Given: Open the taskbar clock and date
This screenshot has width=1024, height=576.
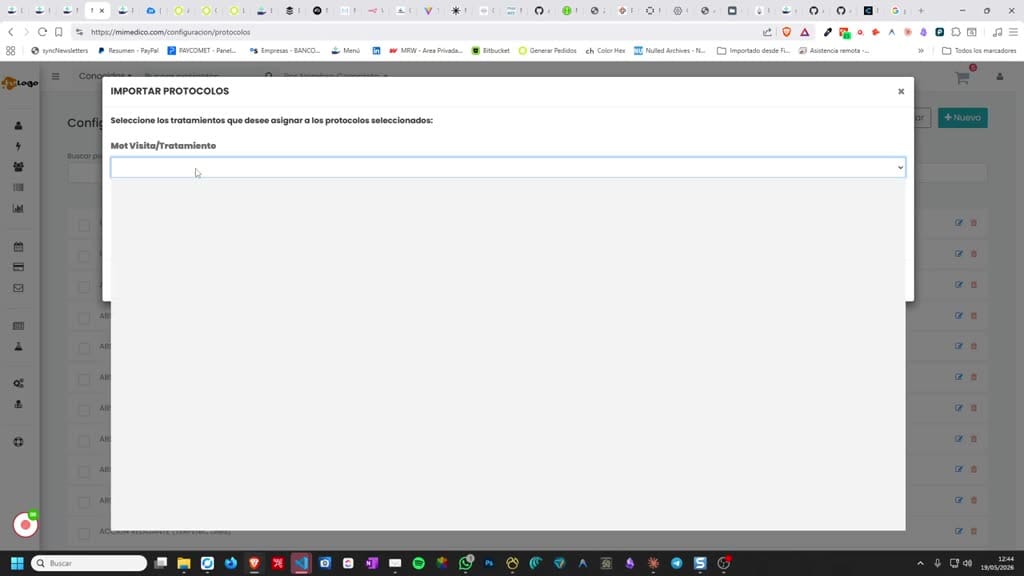Looking at the screenshot, I should click(x=997, y=563).
